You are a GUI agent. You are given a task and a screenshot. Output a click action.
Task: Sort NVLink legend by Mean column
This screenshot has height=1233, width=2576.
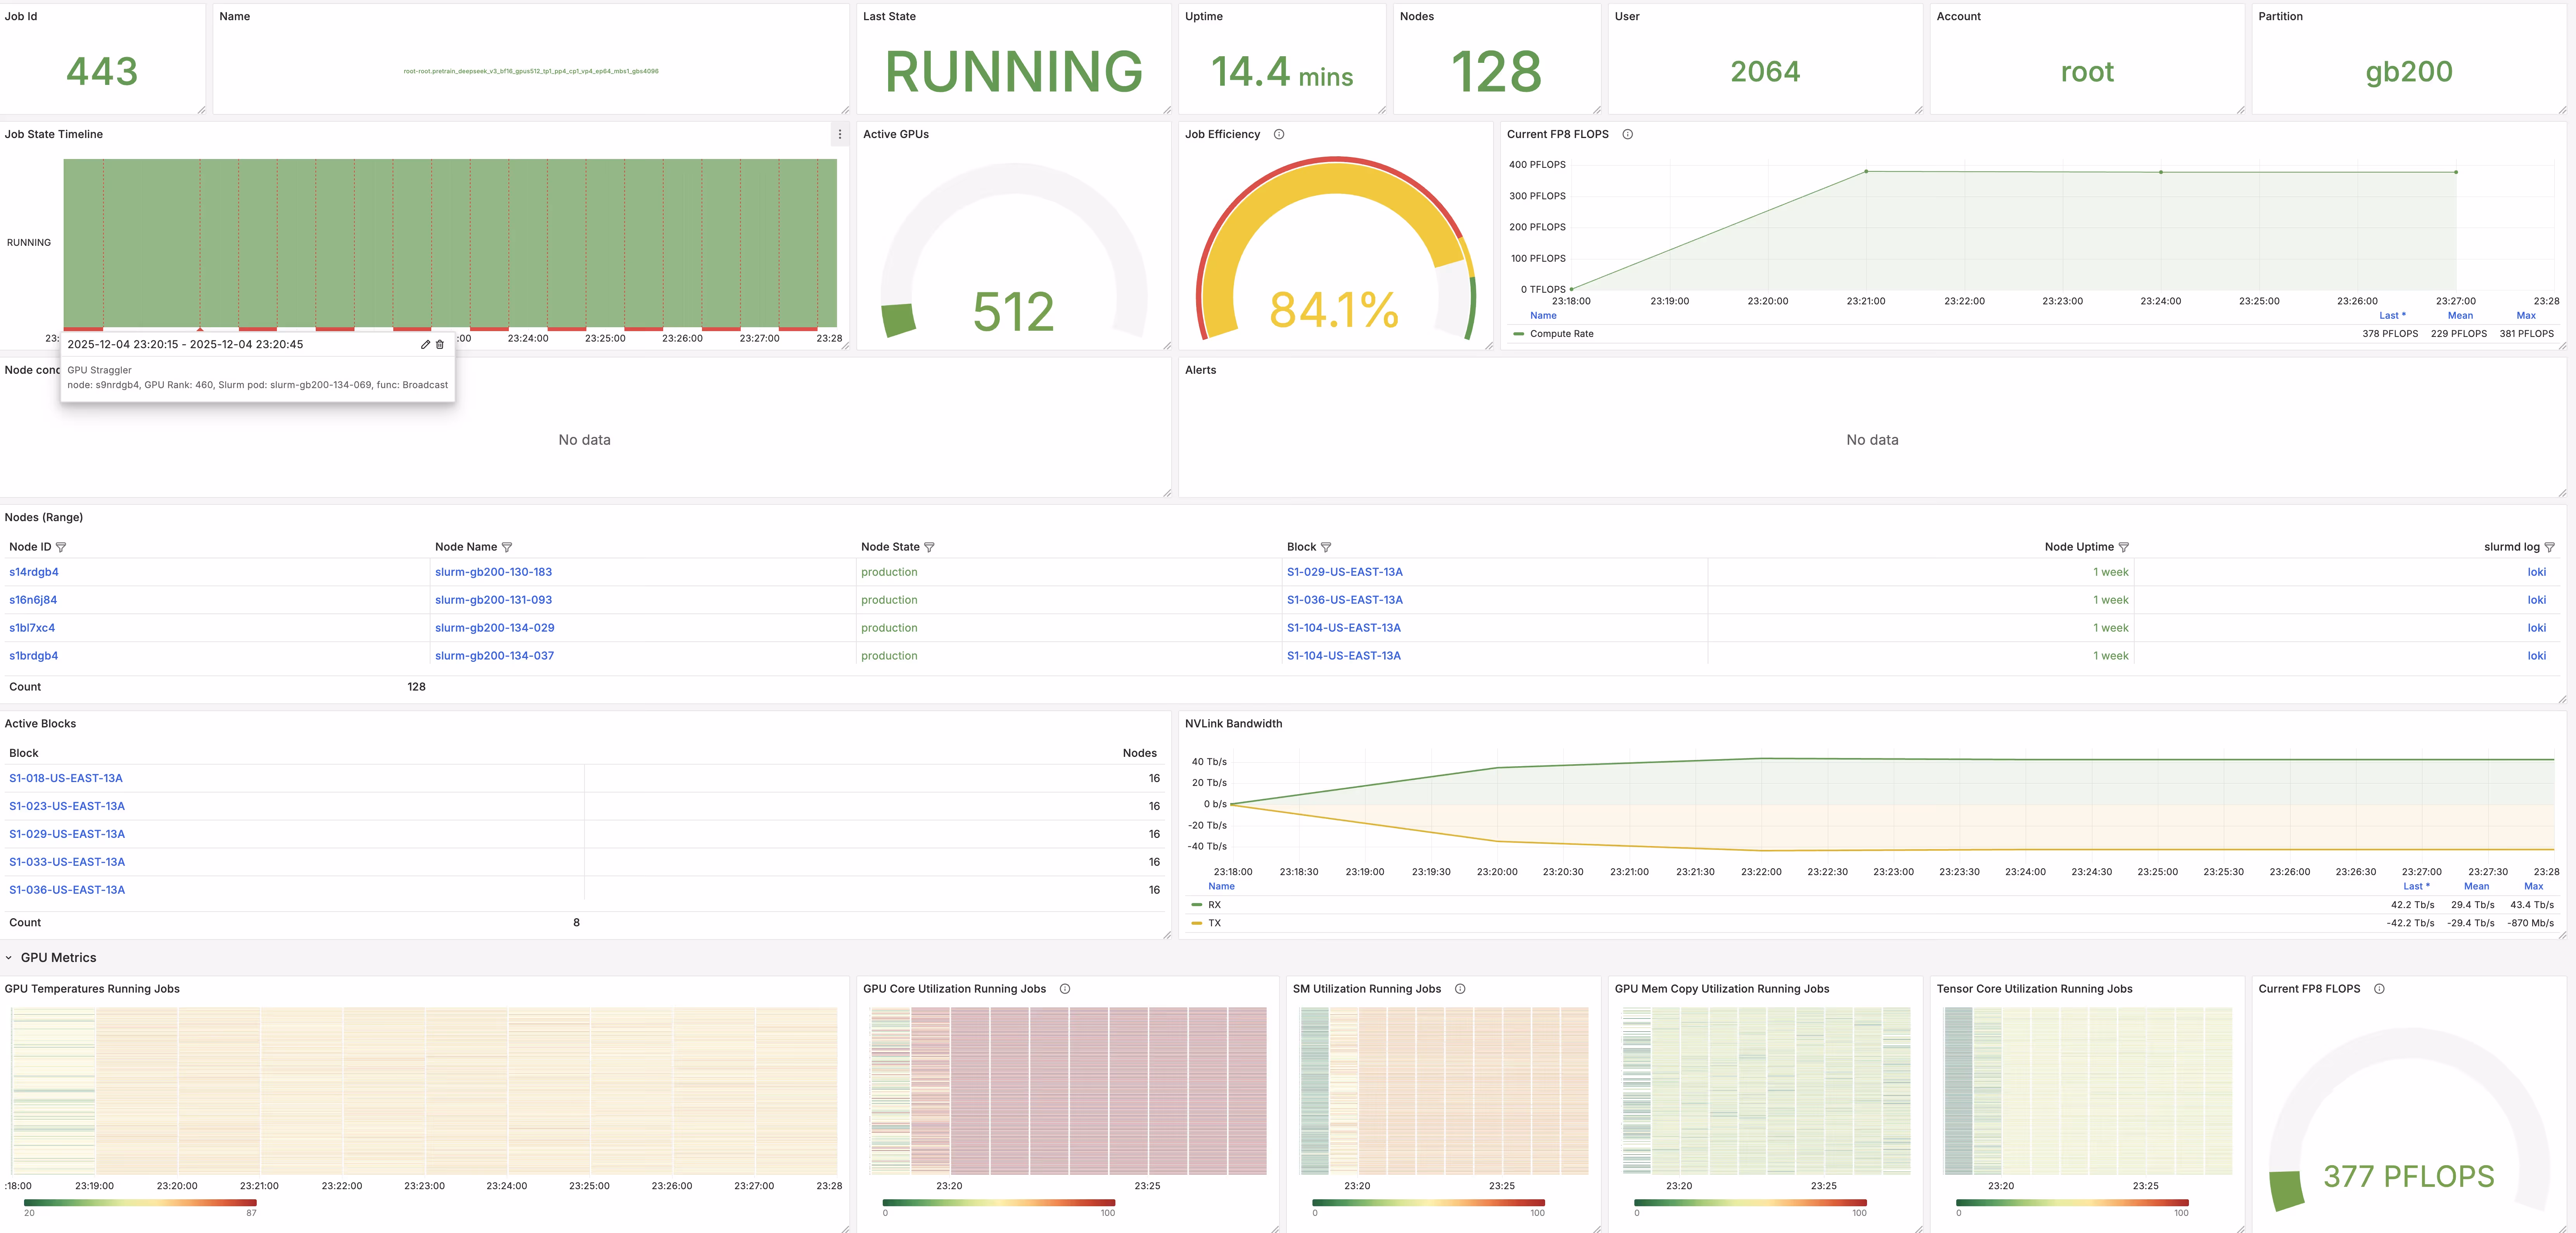pyautogui.click(x=2476, y=886)
